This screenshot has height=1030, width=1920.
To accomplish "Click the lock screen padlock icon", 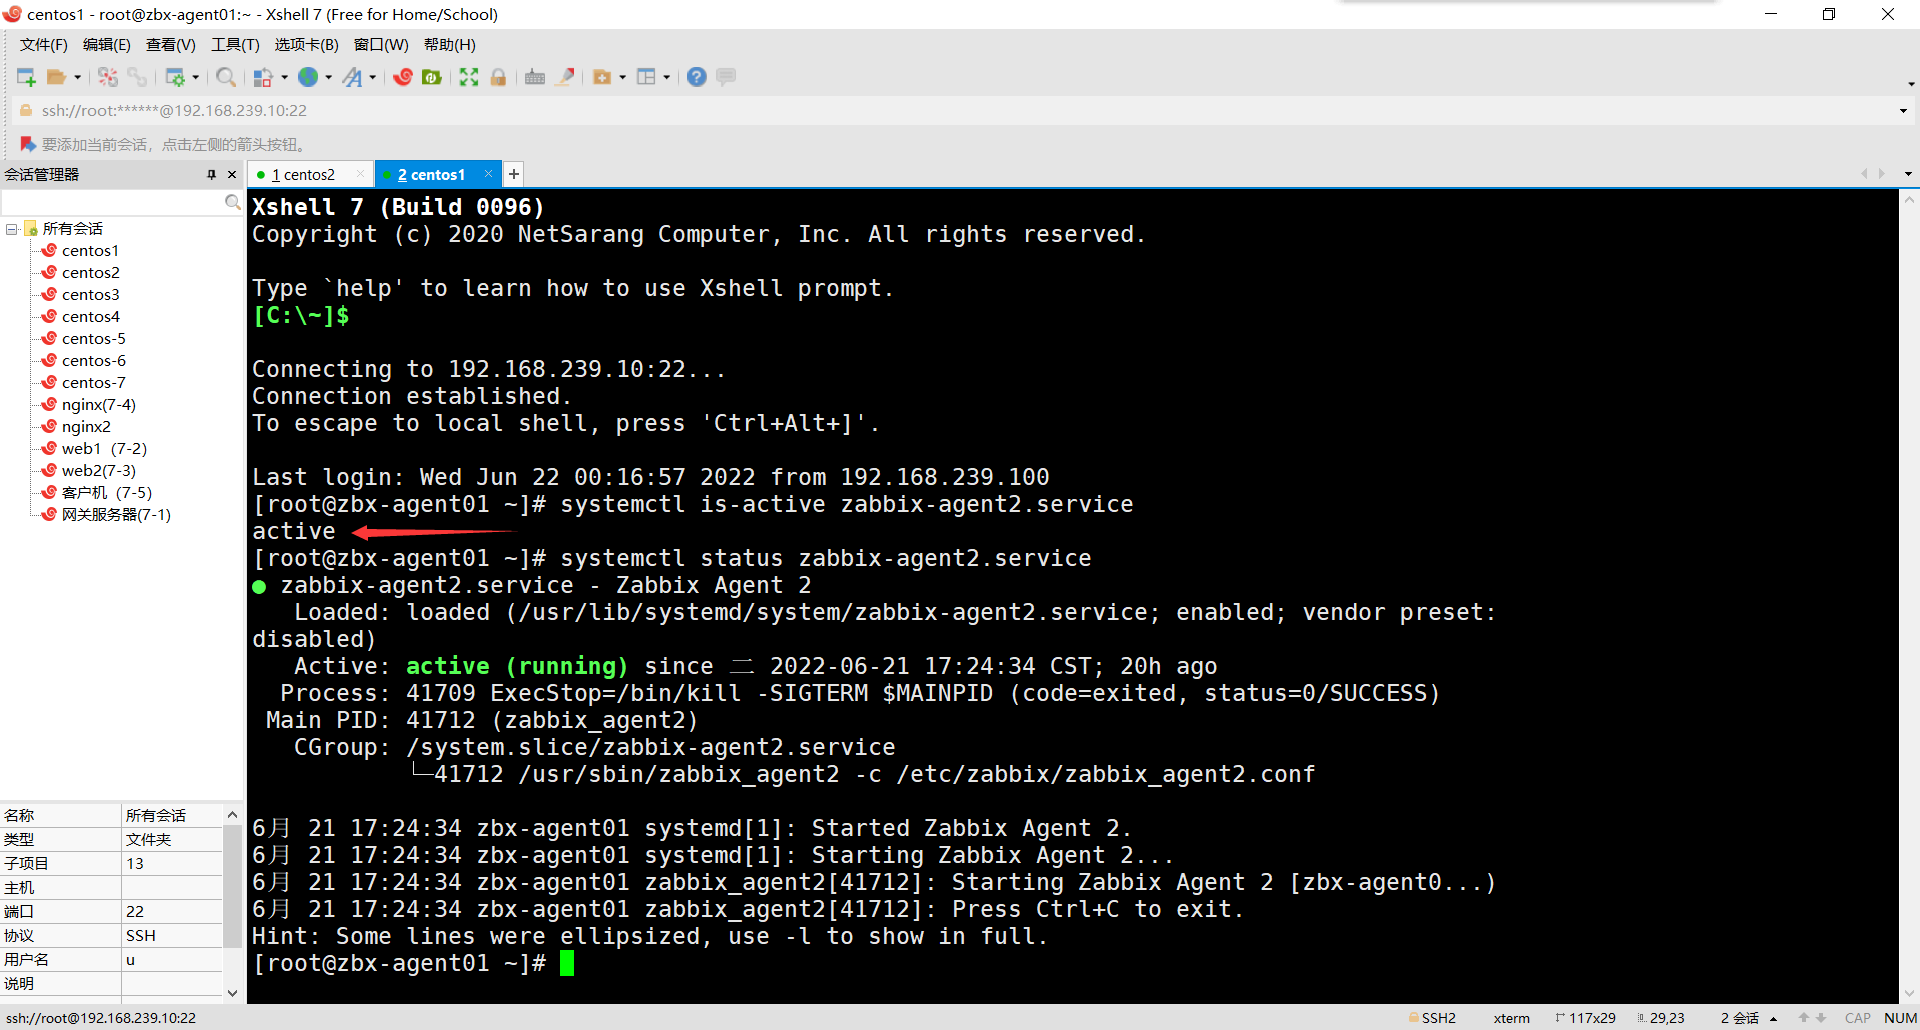I will [498, 77].
